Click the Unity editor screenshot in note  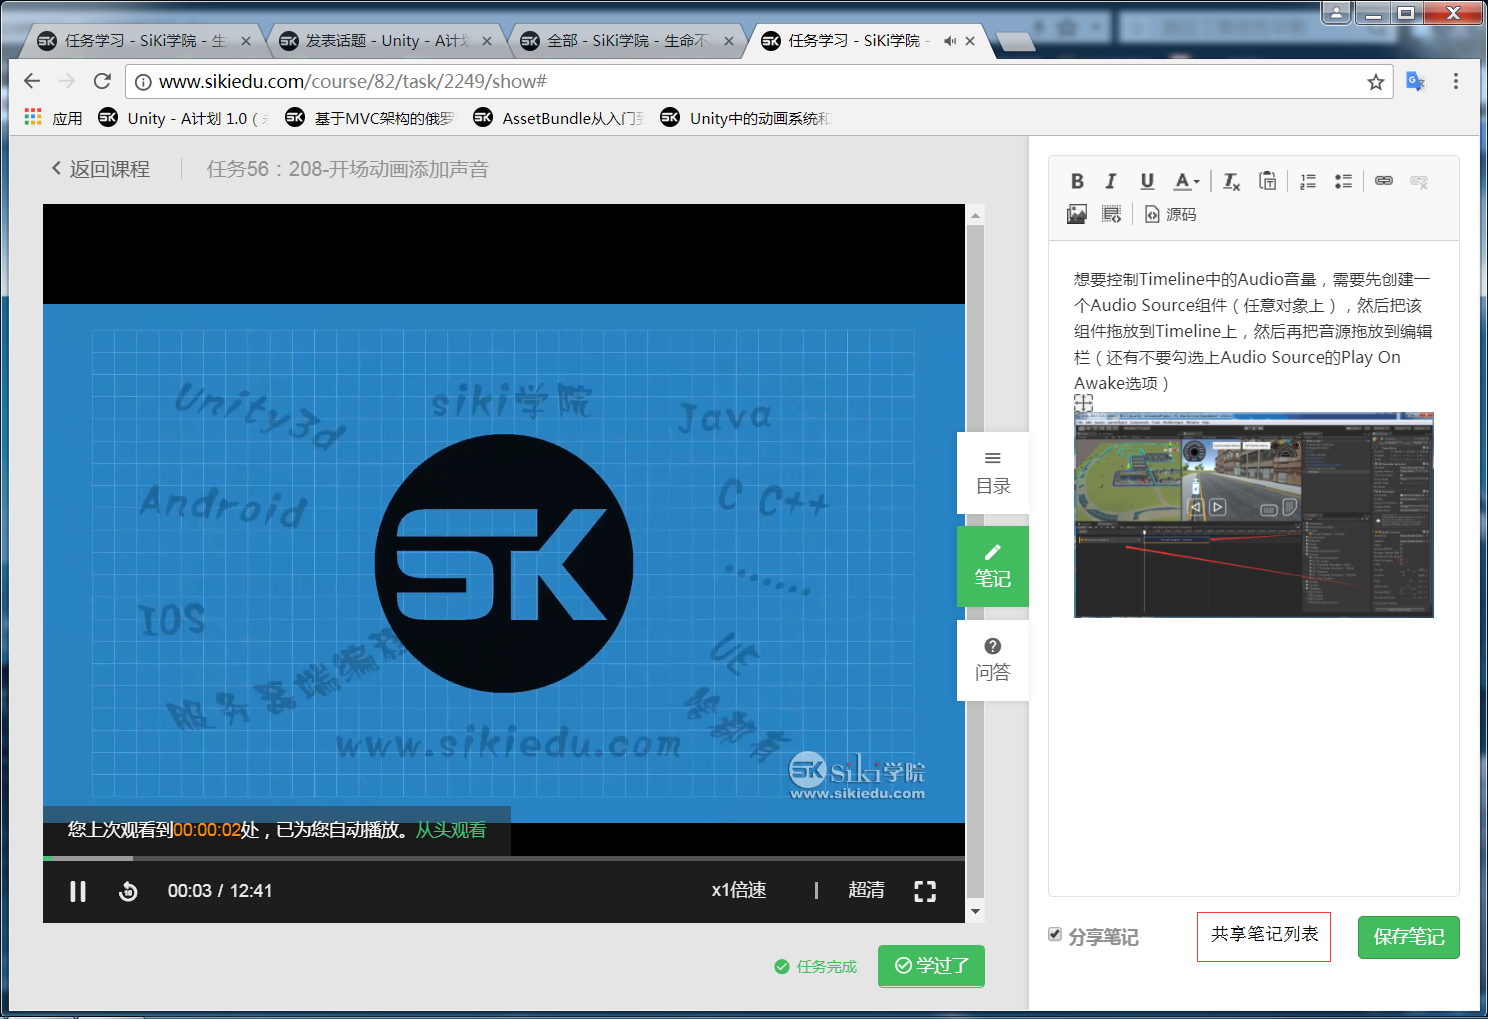tap(1254, 514)
